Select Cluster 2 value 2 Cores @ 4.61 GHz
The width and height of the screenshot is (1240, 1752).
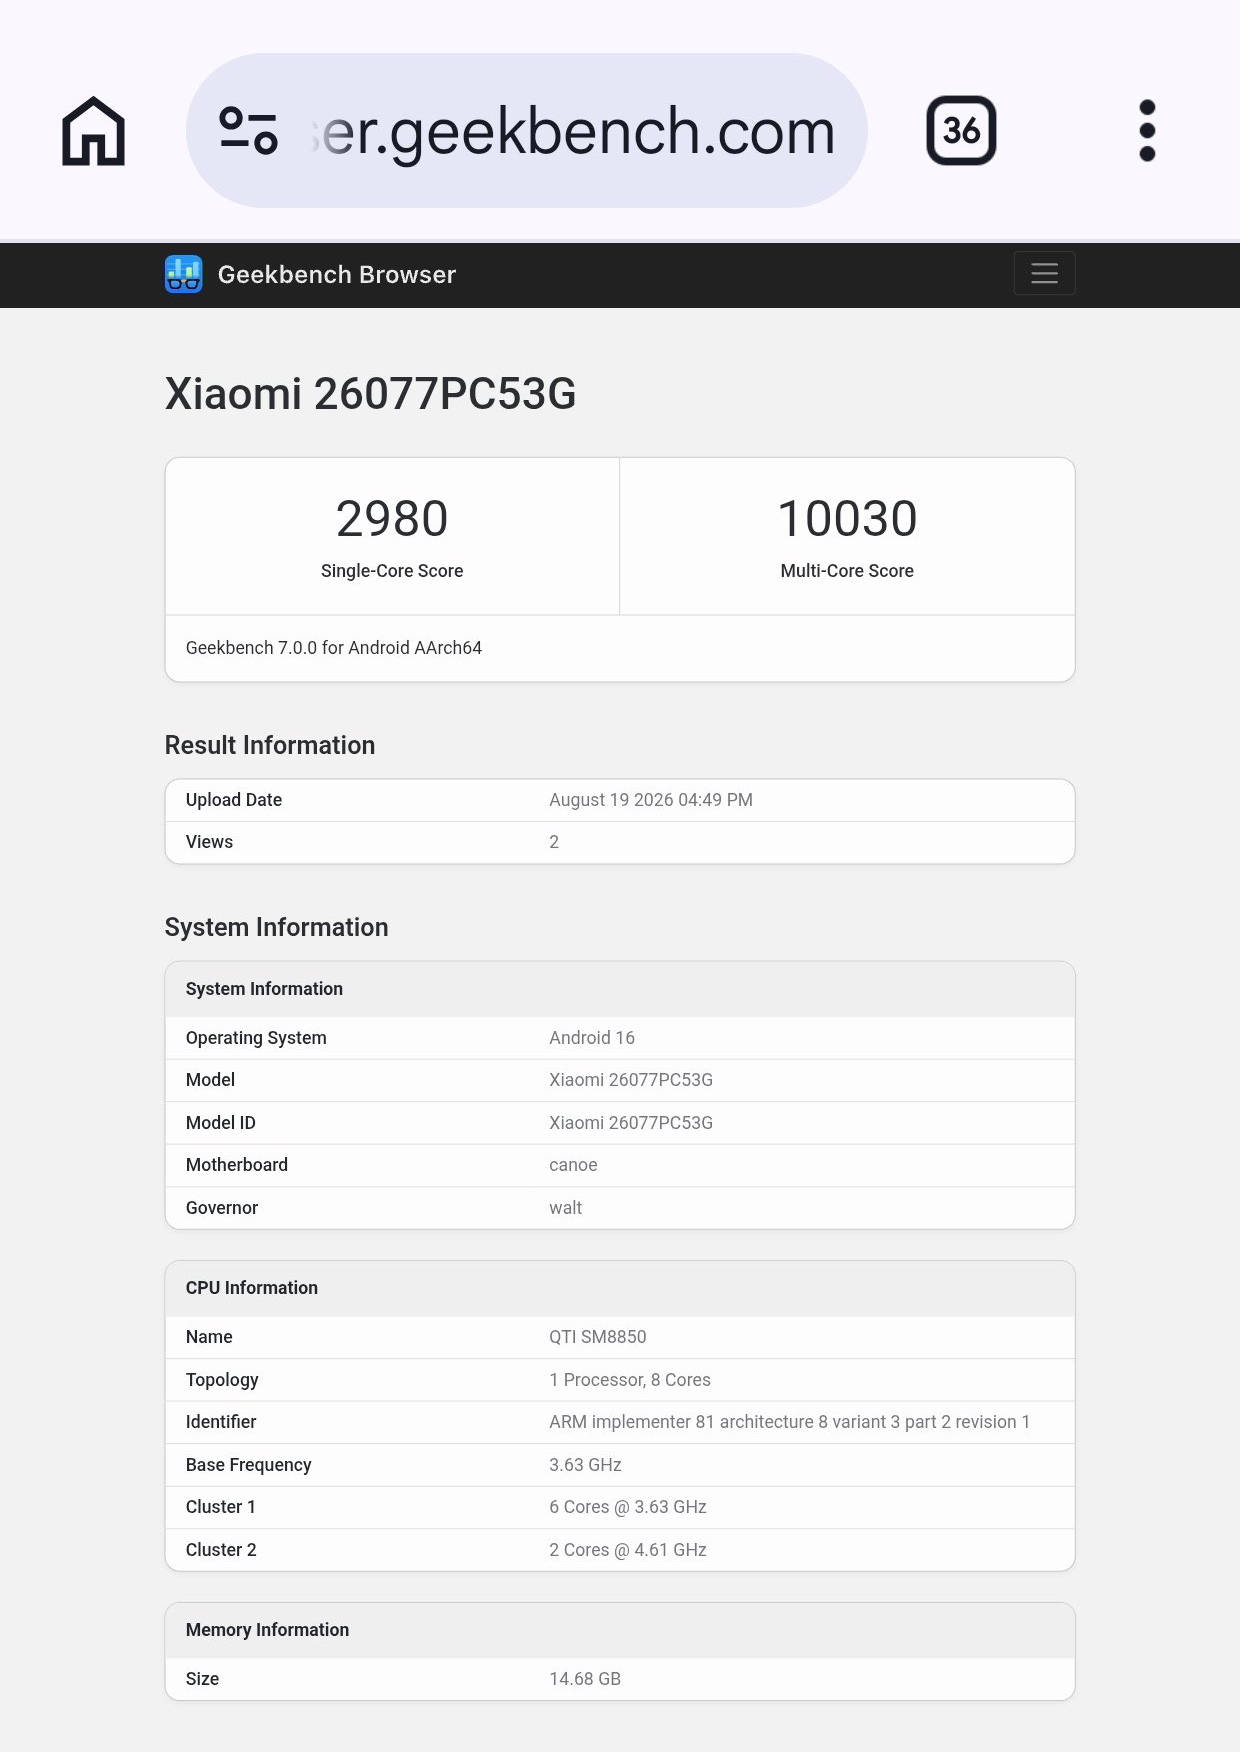[628, 1550]
